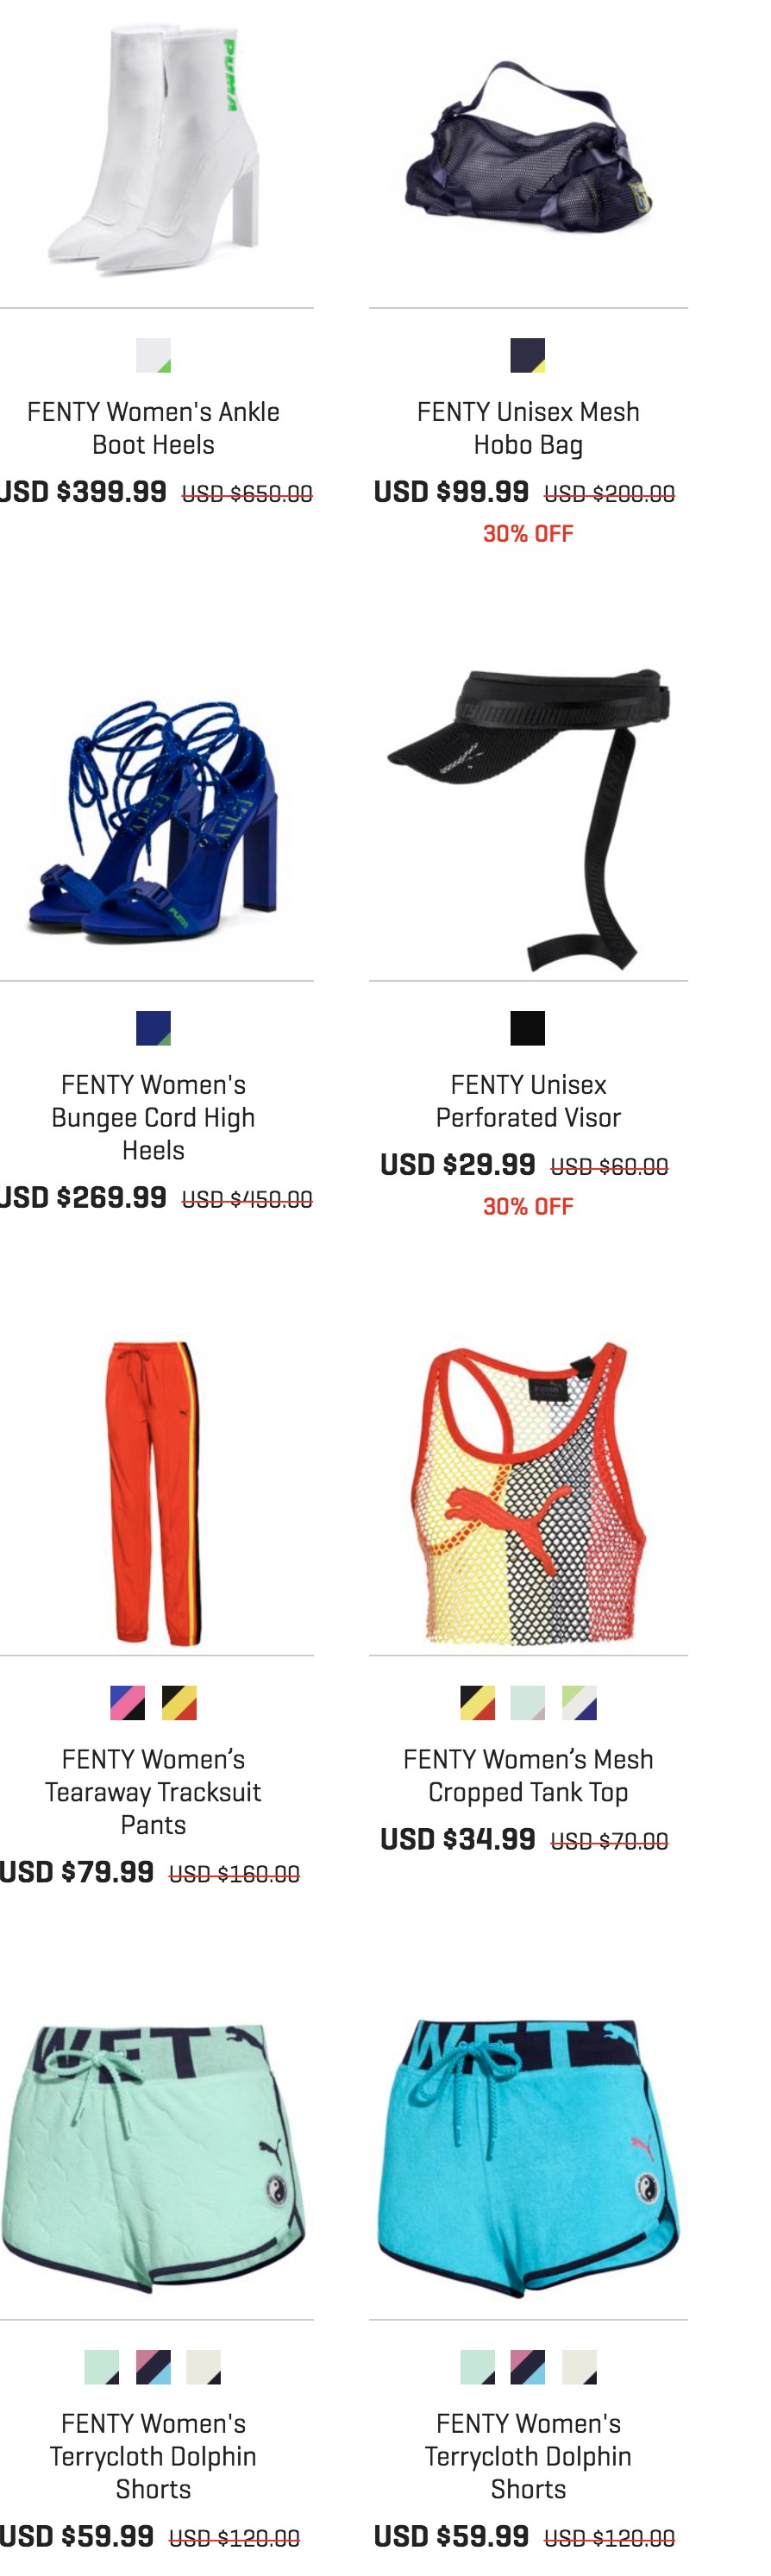Open the FENTY Unisex Mesh Hobo Bag link
This screenshot has width=771, height=2576.
click(528, 428)
